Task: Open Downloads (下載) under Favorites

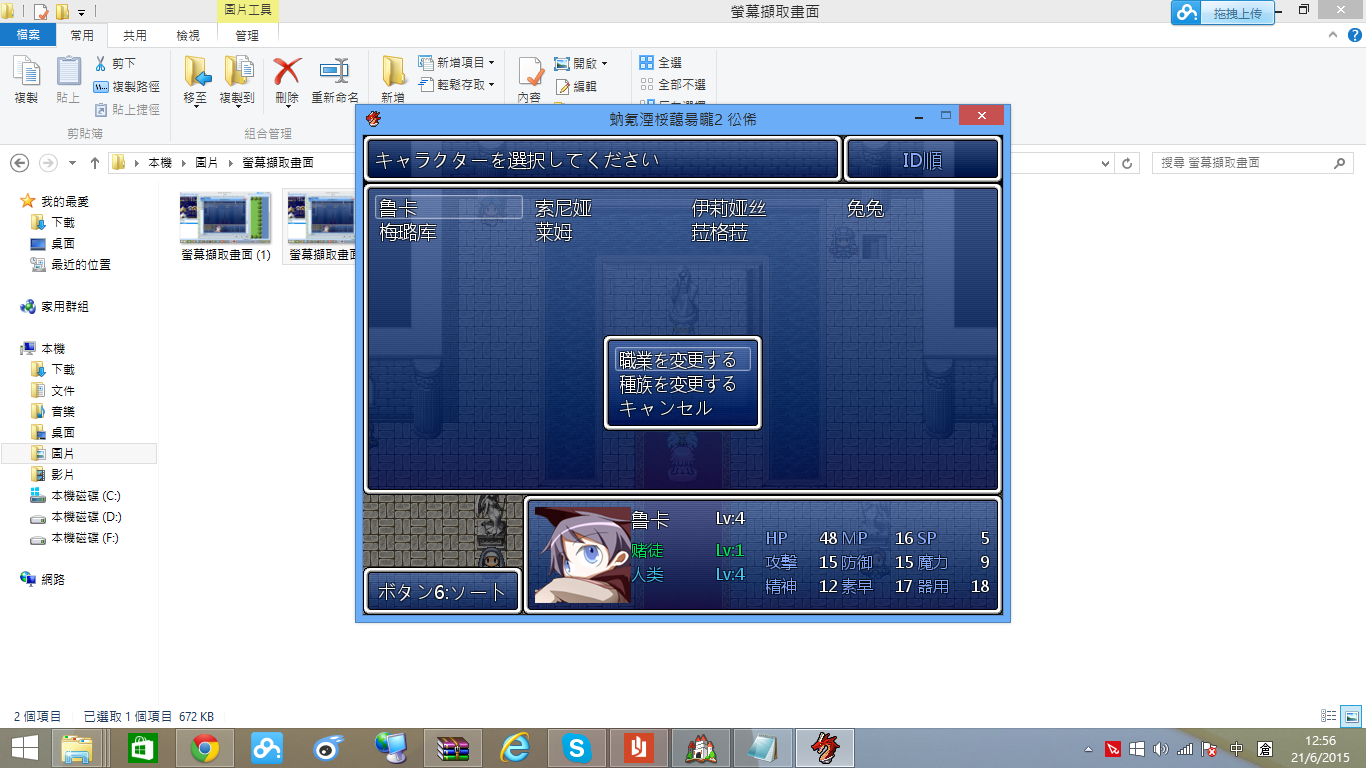Action: coord(63,222)
